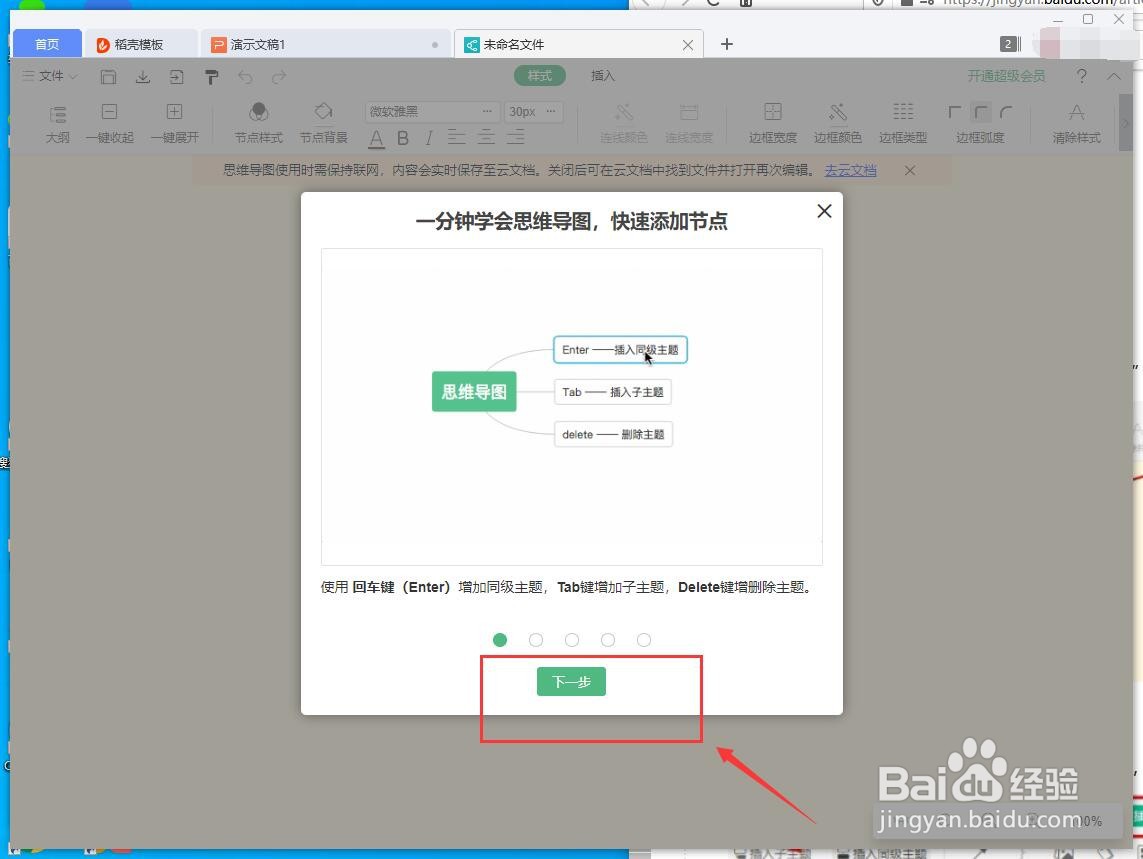Switch to the 演示文稿1 tab
Screen dimensions: 1143x859
[x=325, y=44]
